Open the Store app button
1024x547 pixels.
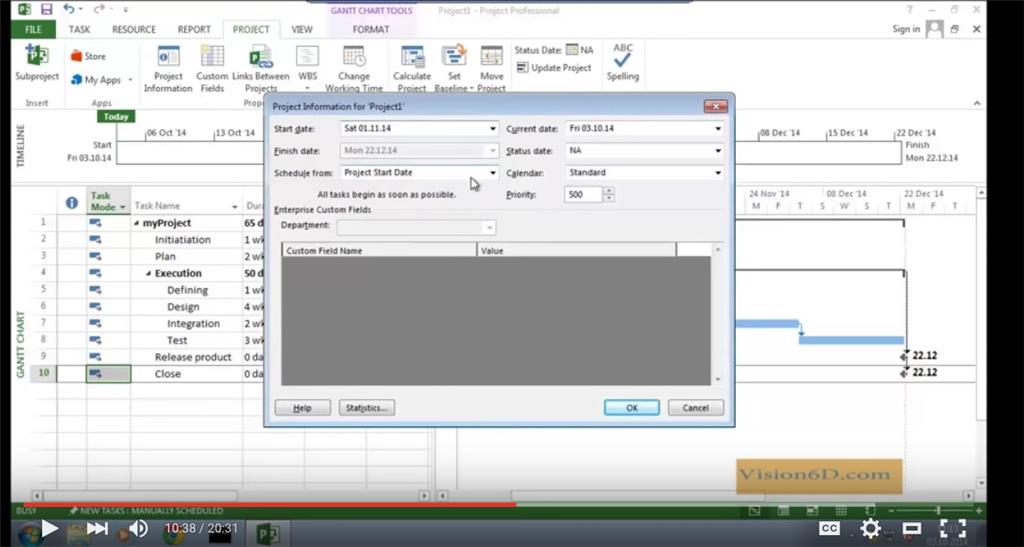coord(88,56)
